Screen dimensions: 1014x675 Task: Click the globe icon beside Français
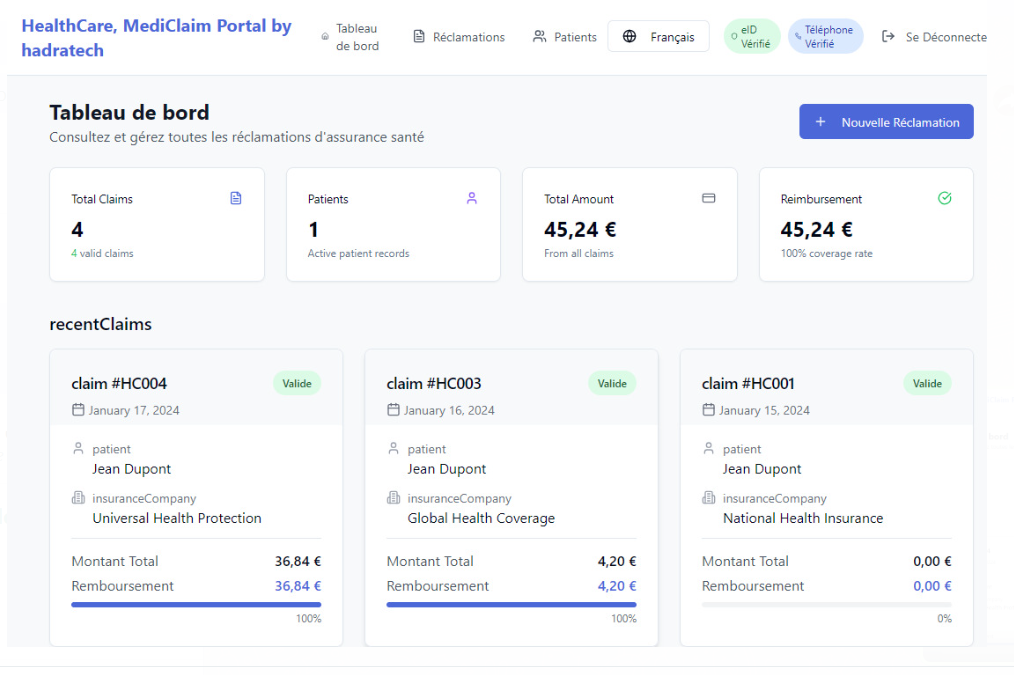(x=629, y=37)
